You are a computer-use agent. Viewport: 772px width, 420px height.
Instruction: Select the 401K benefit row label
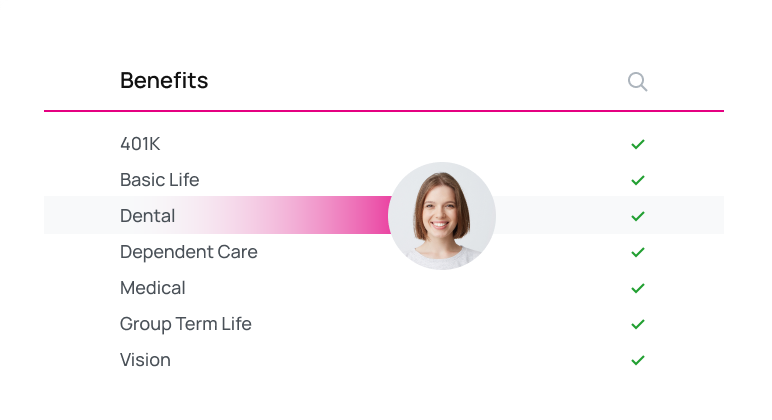(140, 144)
